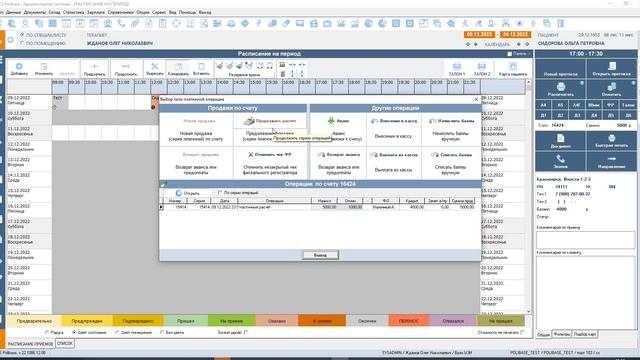Click the Вырезать scissors button
Image resolution: width=640 pixels, height=360 pixels.
click(155, 69)
